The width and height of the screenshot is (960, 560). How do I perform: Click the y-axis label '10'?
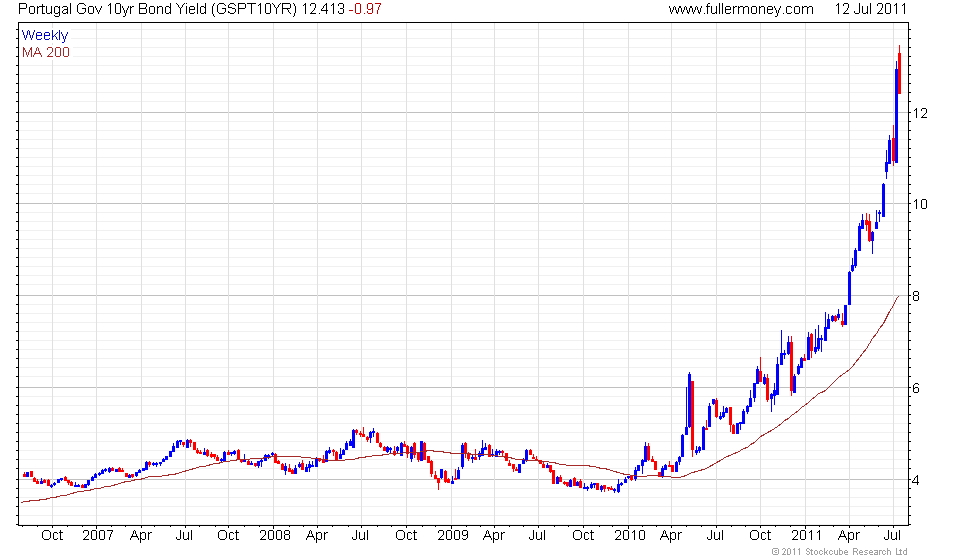point(920,204)
